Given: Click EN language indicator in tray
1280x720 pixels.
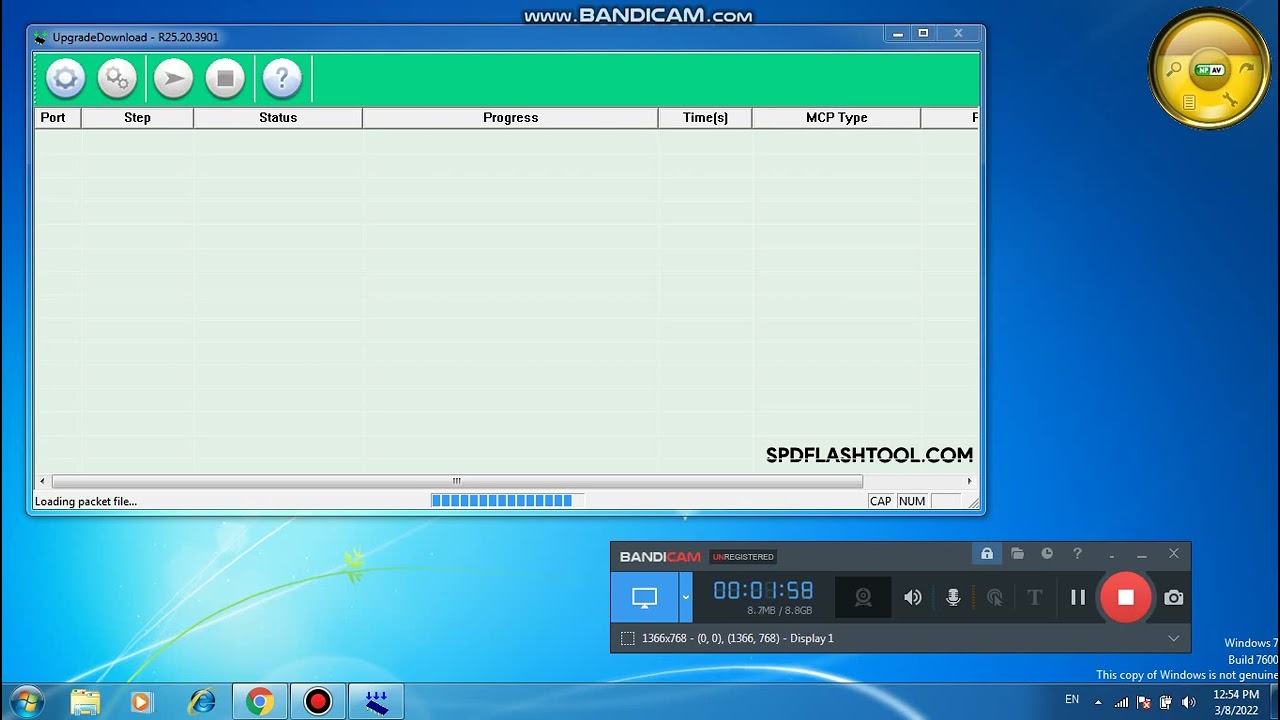Looking at the screenshot, I should pos(1072,700).
